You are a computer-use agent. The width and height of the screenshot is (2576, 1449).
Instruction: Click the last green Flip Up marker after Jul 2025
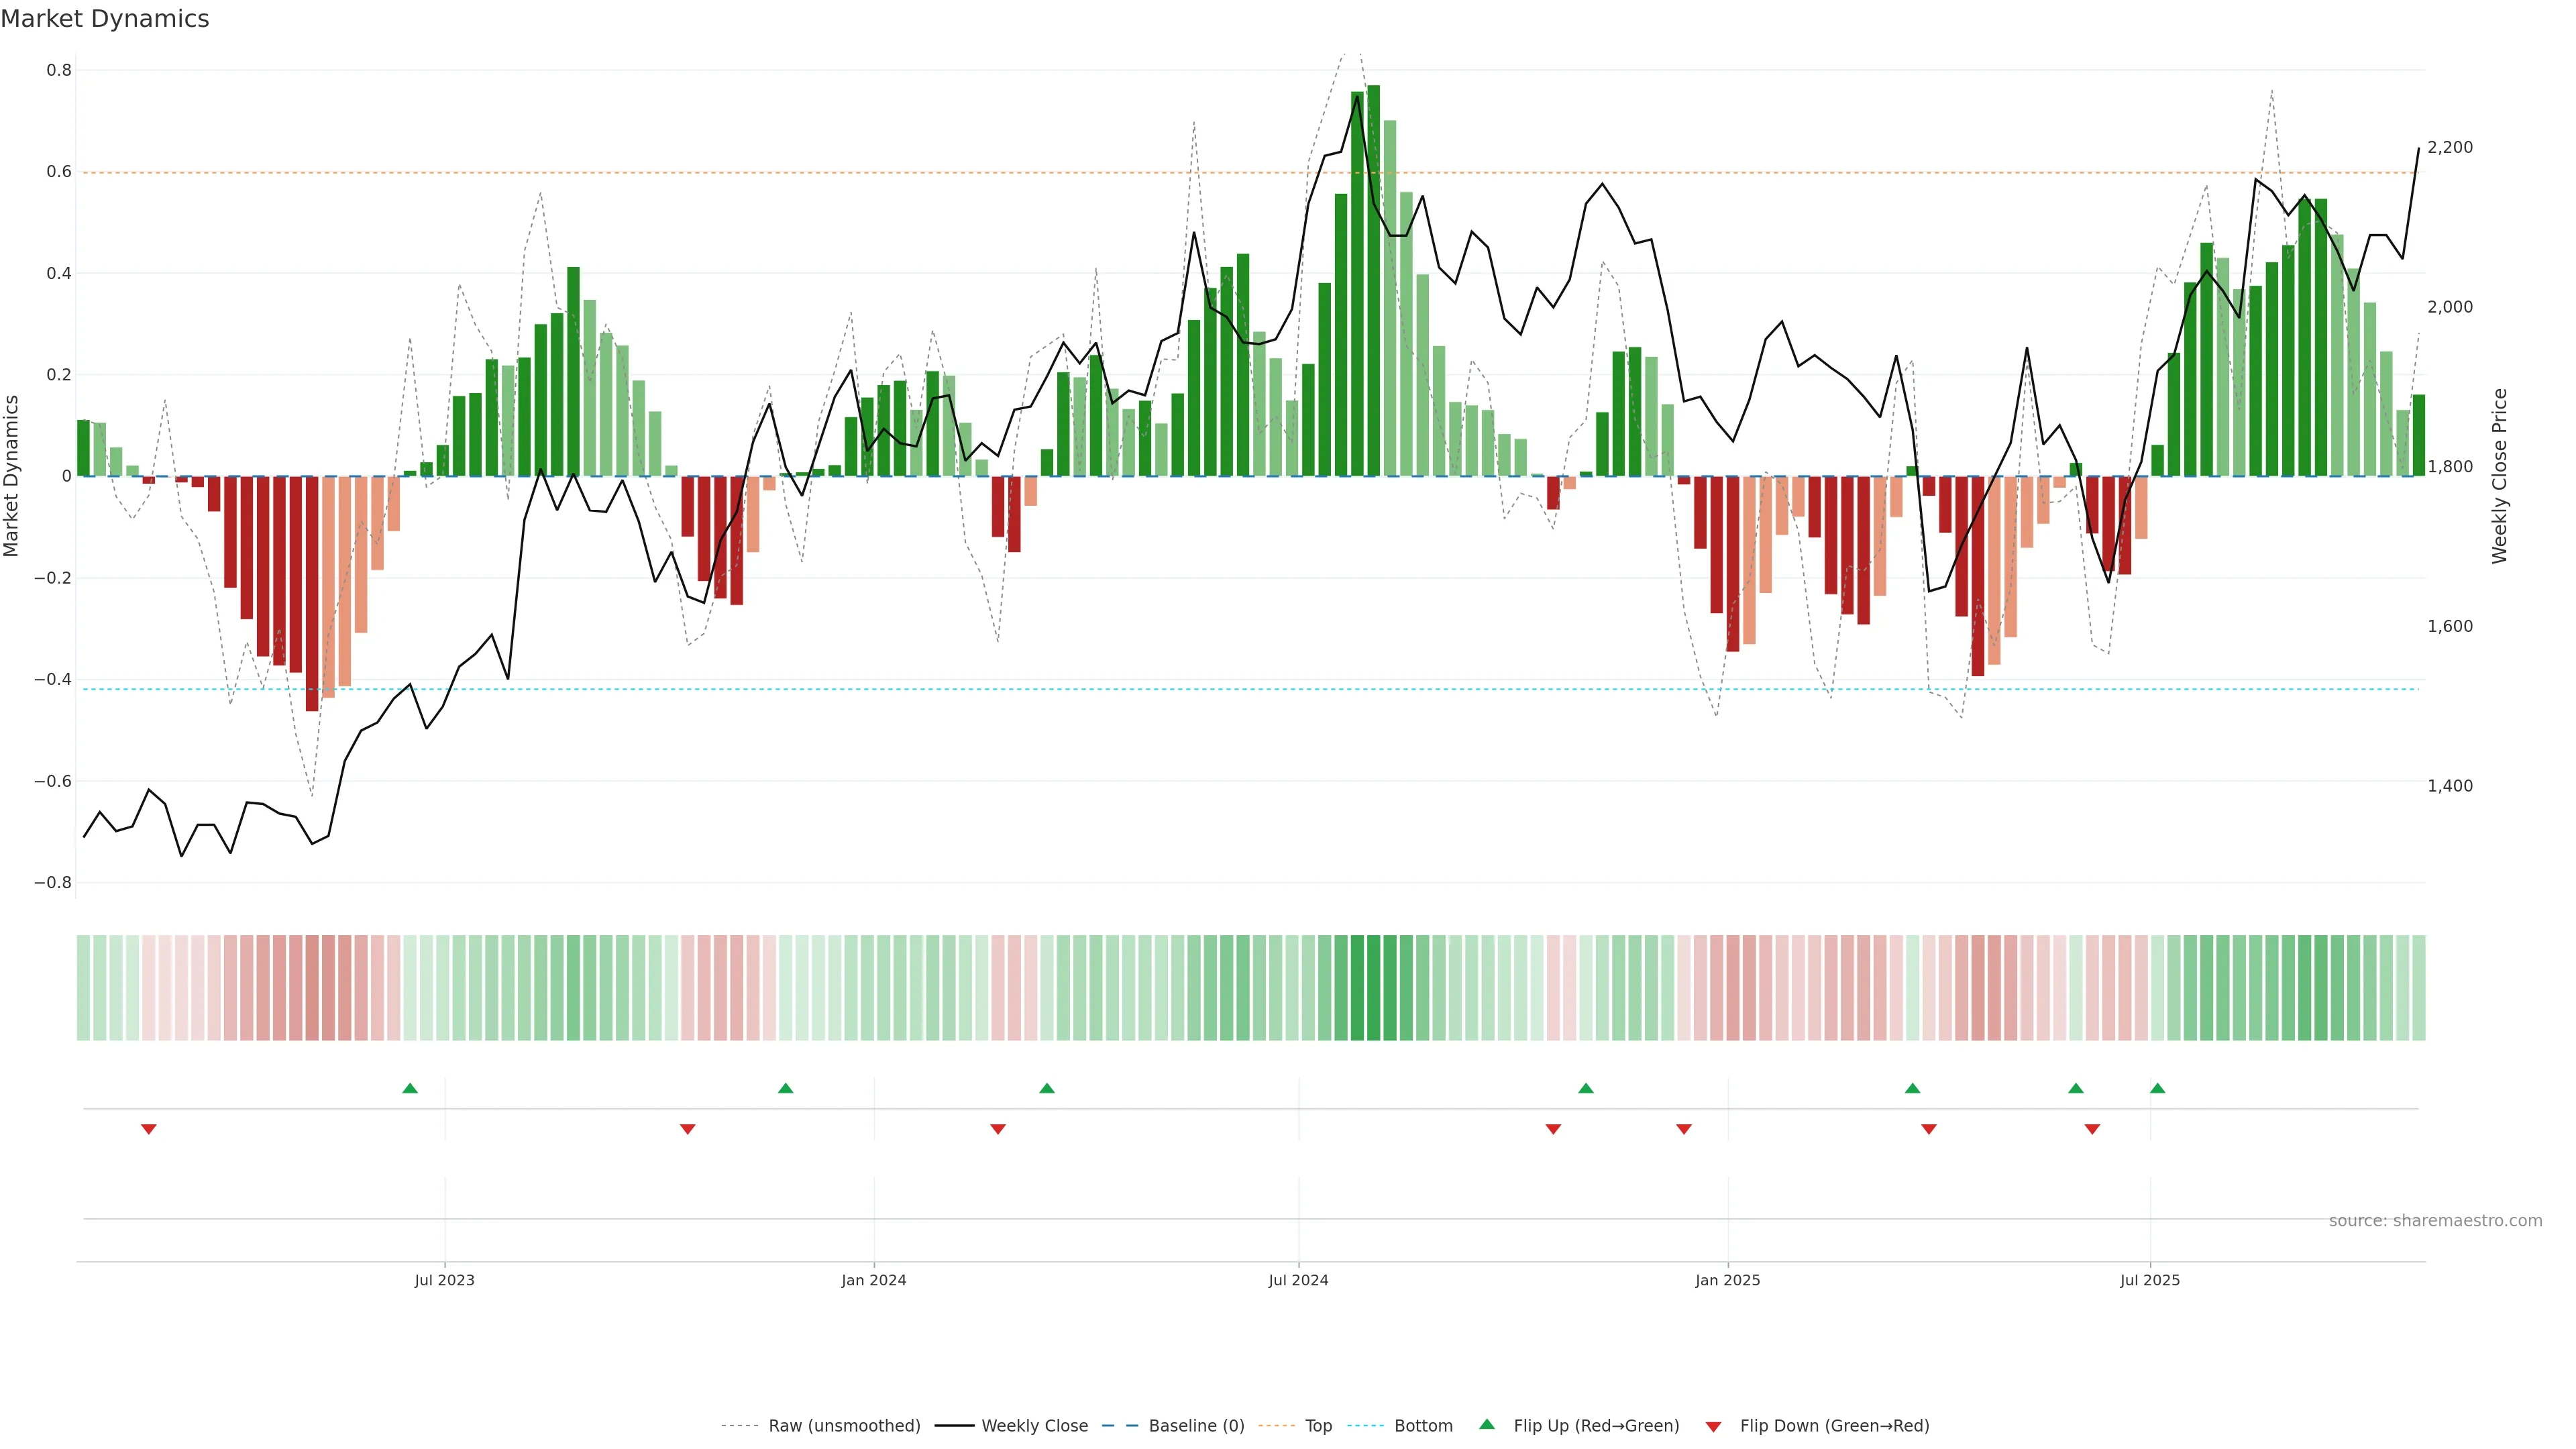tap(2157, 1088)
